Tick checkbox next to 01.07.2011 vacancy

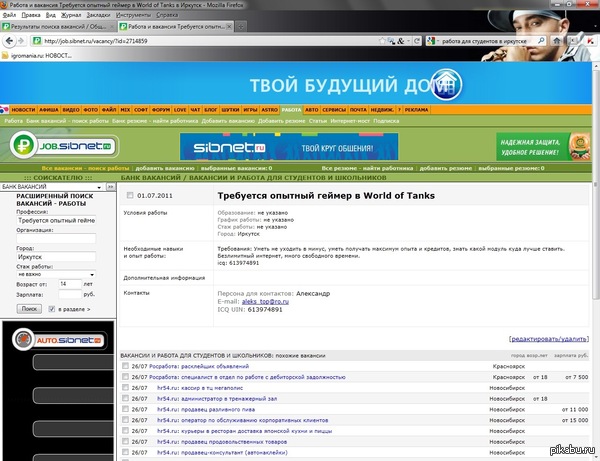[130, 195]
